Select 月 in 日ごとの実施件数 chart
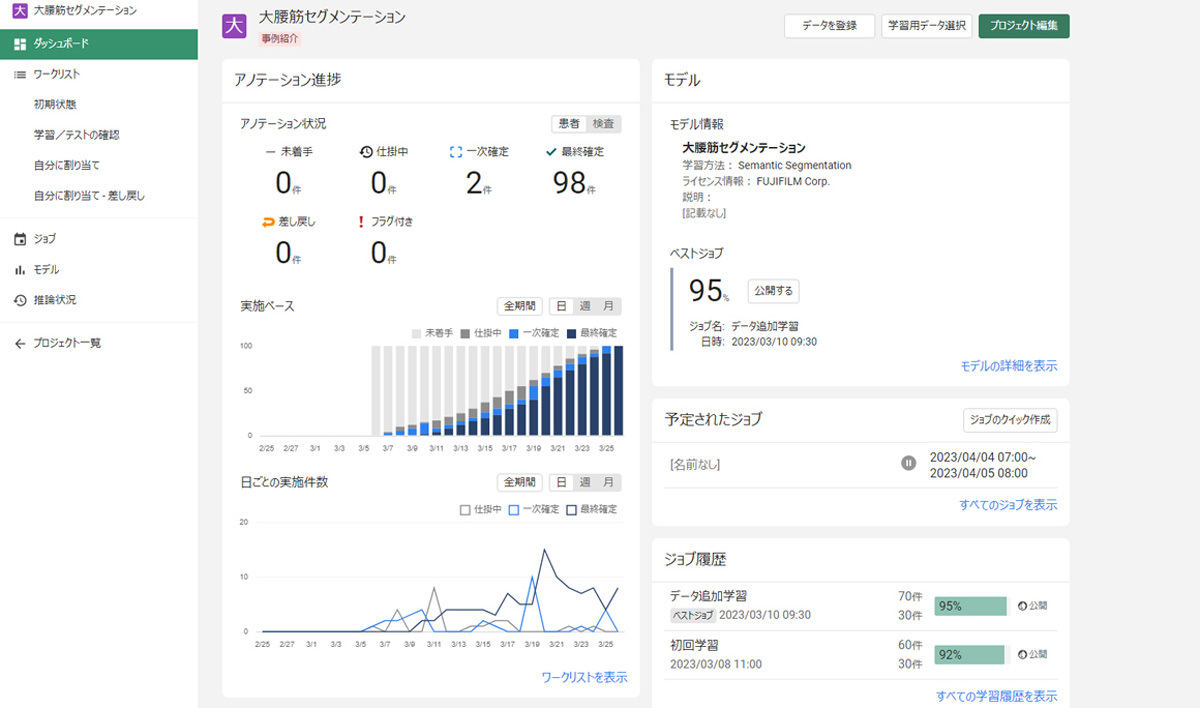Viewport: 1200px width, 708px height. coord(608,482)
